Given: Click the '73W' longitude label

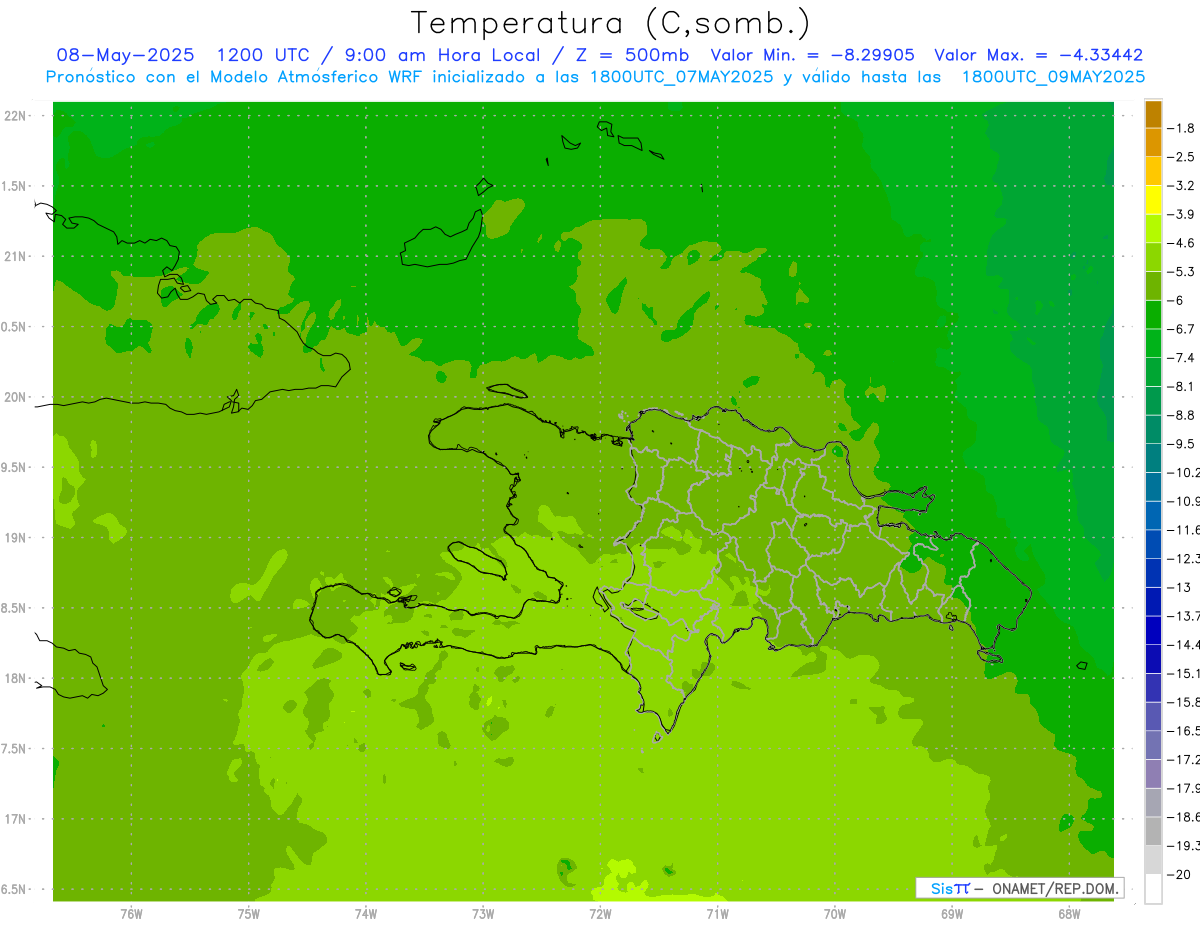Looking at the screenshot, I should click(x=483, y=914).
